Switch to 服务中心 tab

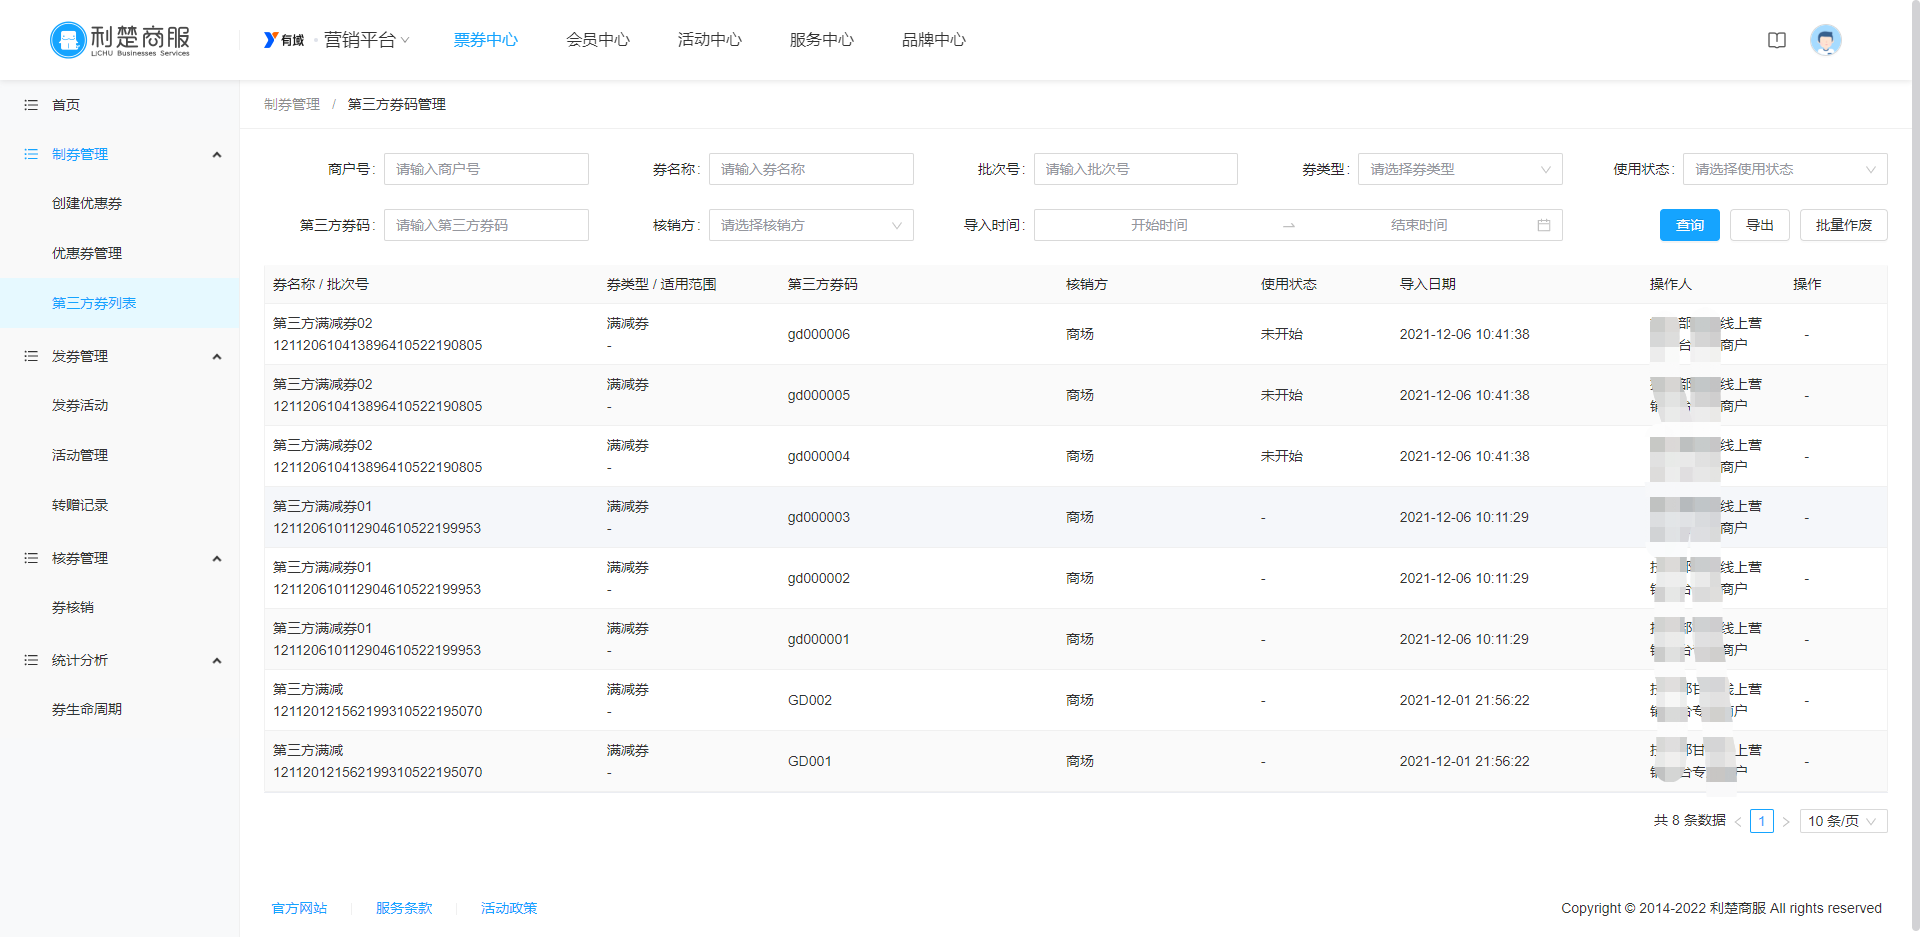click(822, 40)
